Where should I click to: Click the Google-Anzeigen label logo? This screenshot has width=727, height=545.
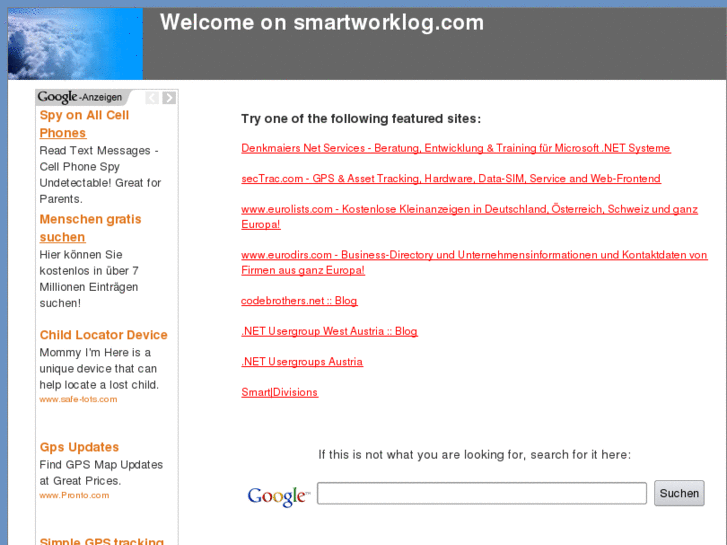tap(80, 97)
